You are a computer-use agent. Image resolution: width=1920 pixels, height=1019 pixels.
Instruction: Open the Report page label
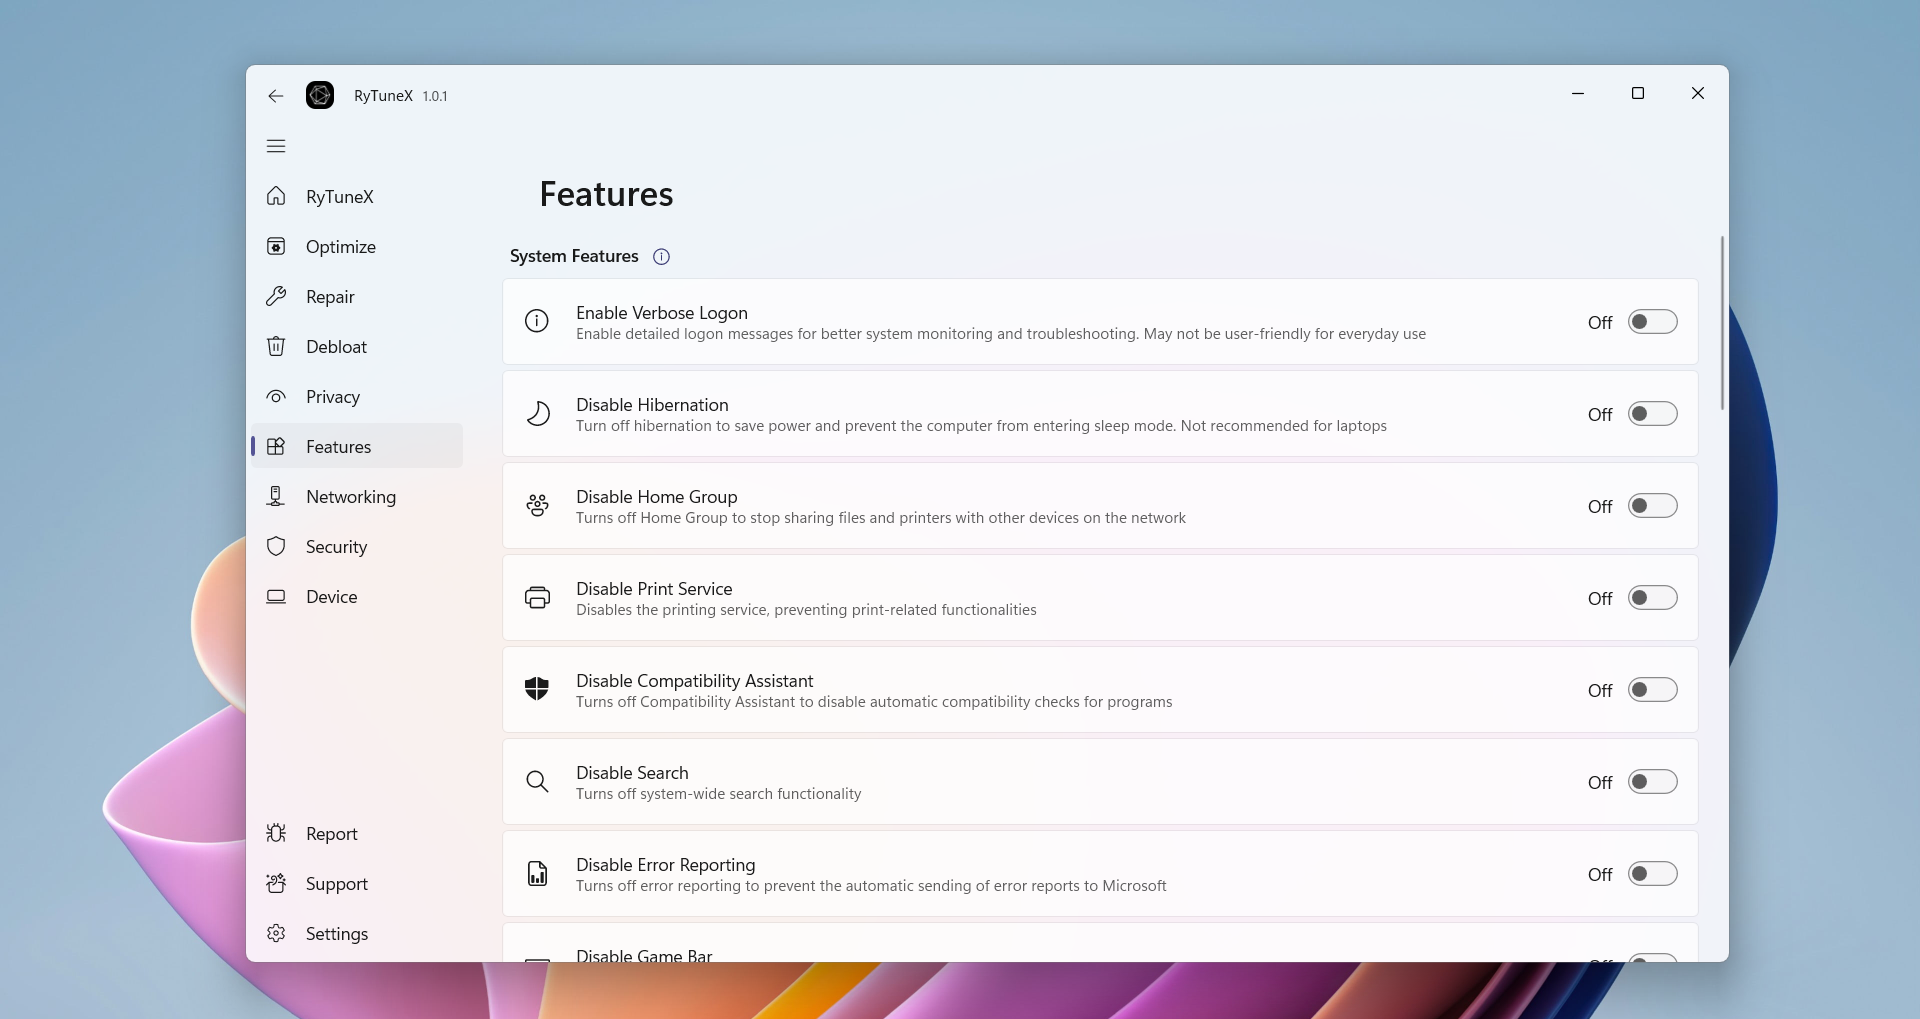pyautogui.click(x=331, y=834)
